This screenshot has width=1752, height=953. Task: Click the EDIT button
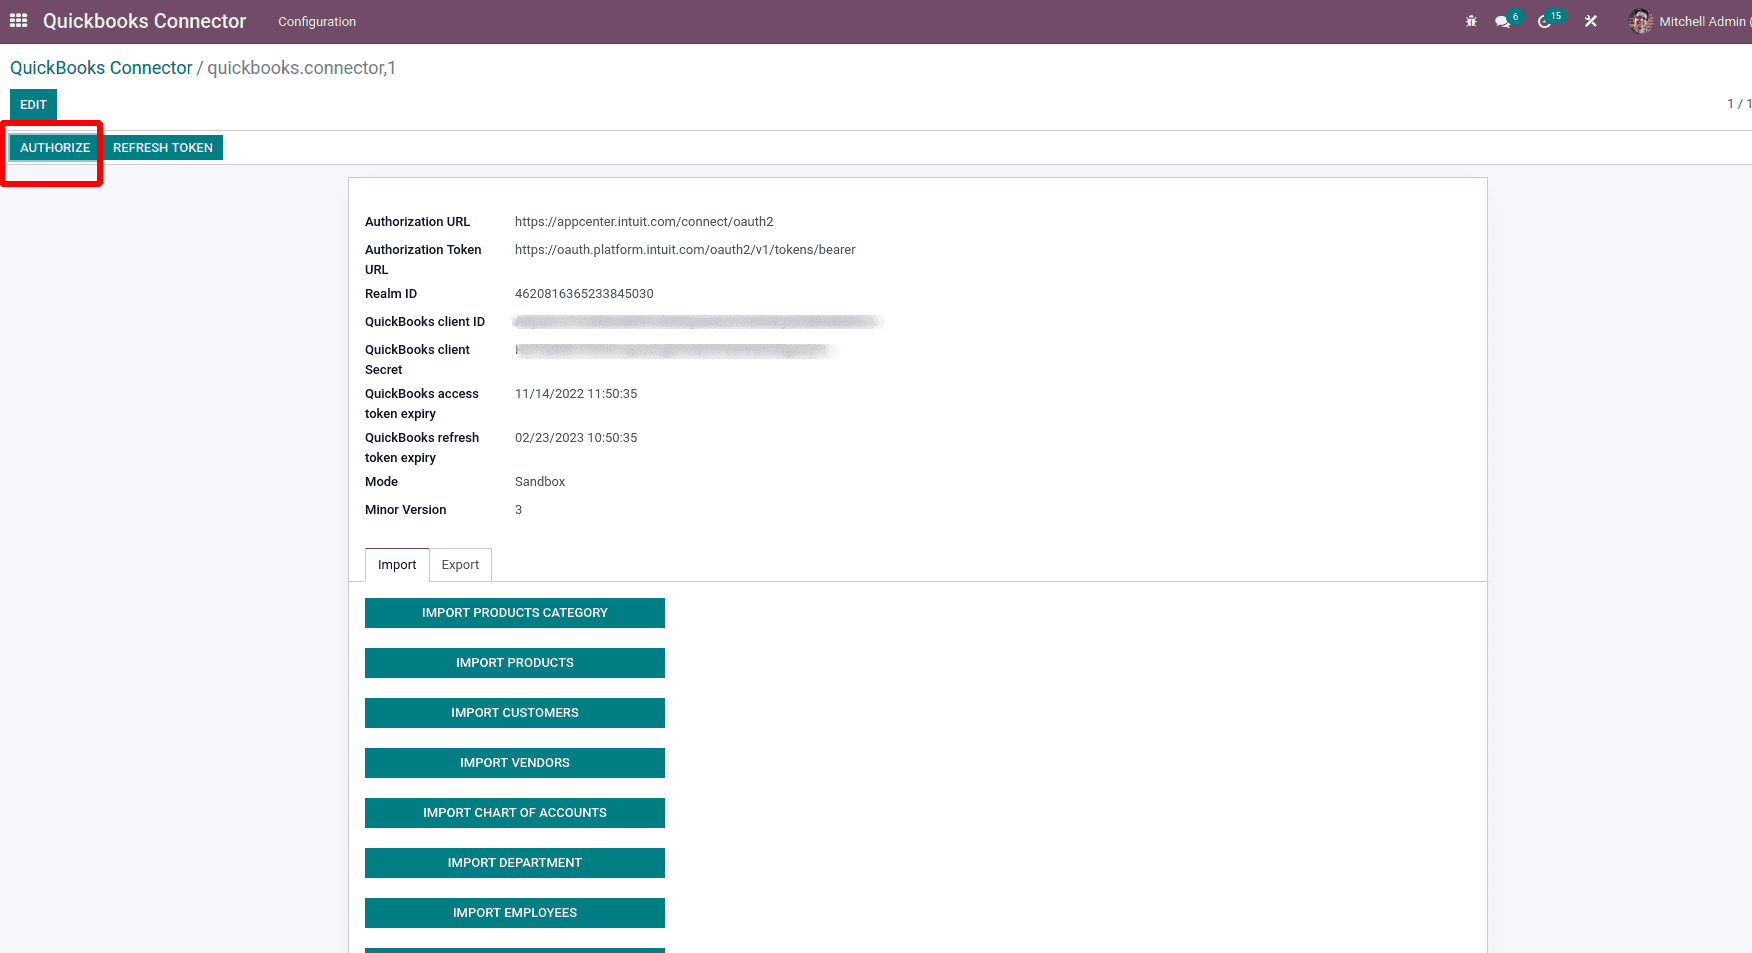click(33, 104)
